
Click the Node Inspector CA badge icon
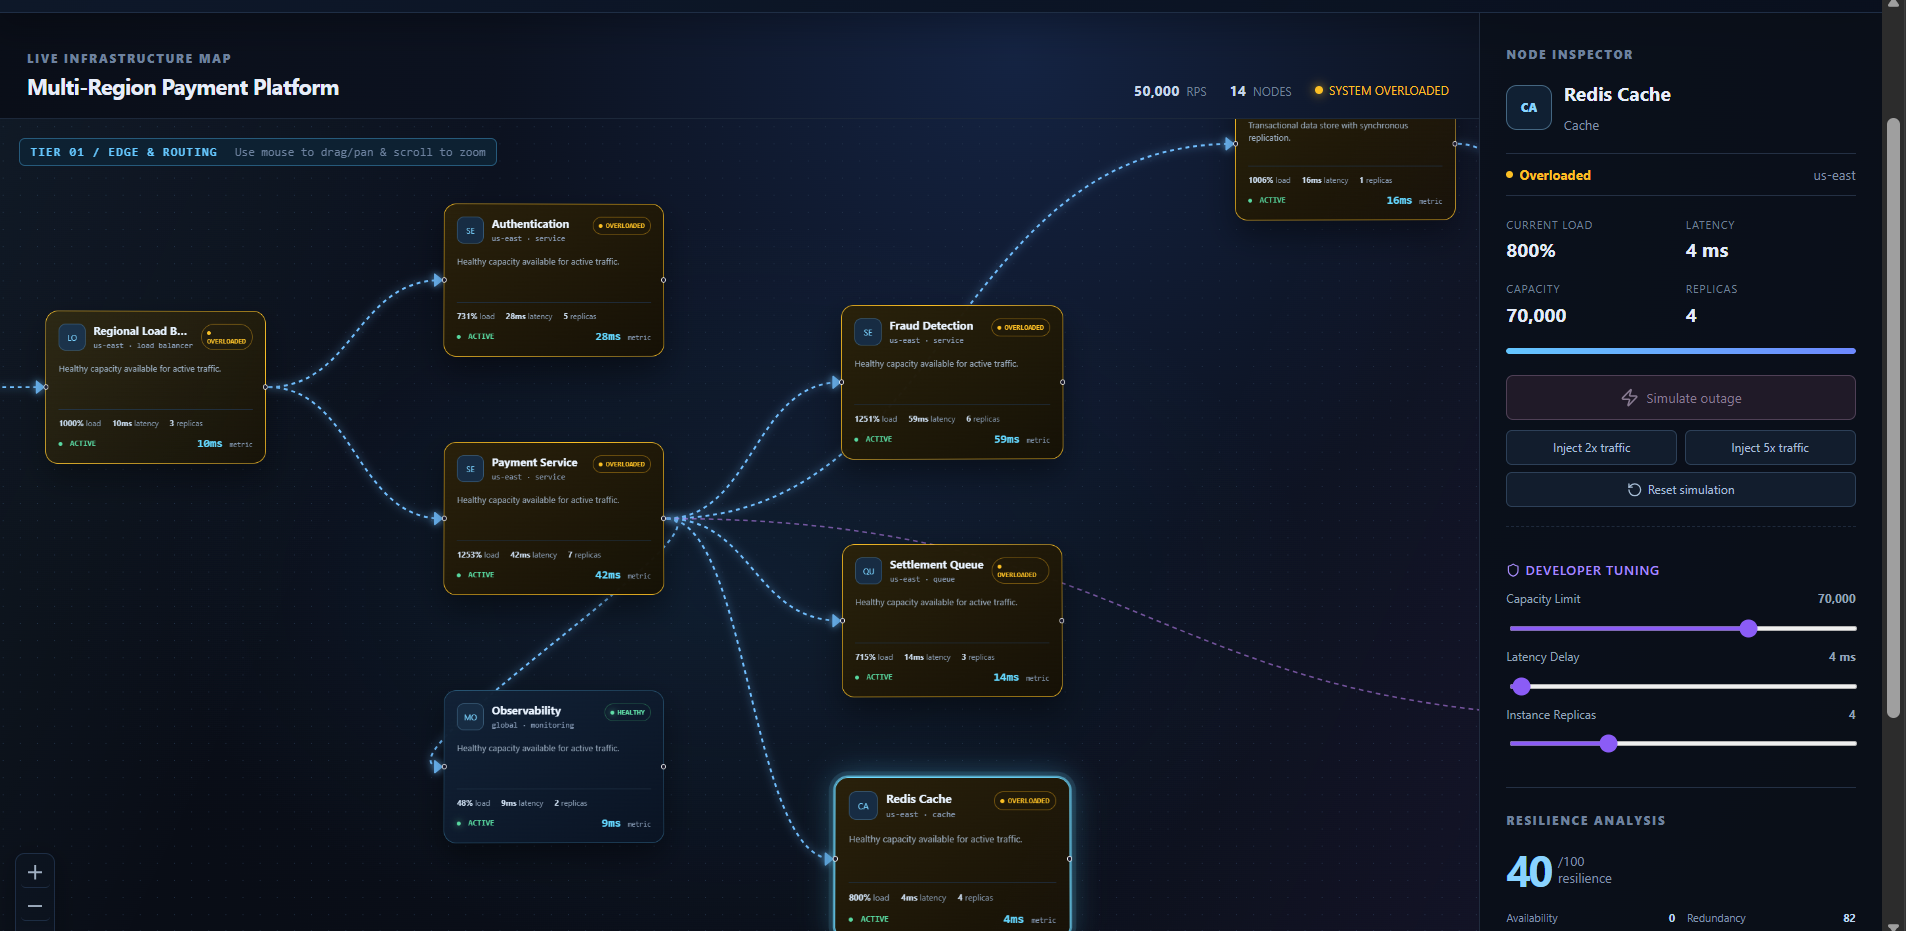point(1529,108)
